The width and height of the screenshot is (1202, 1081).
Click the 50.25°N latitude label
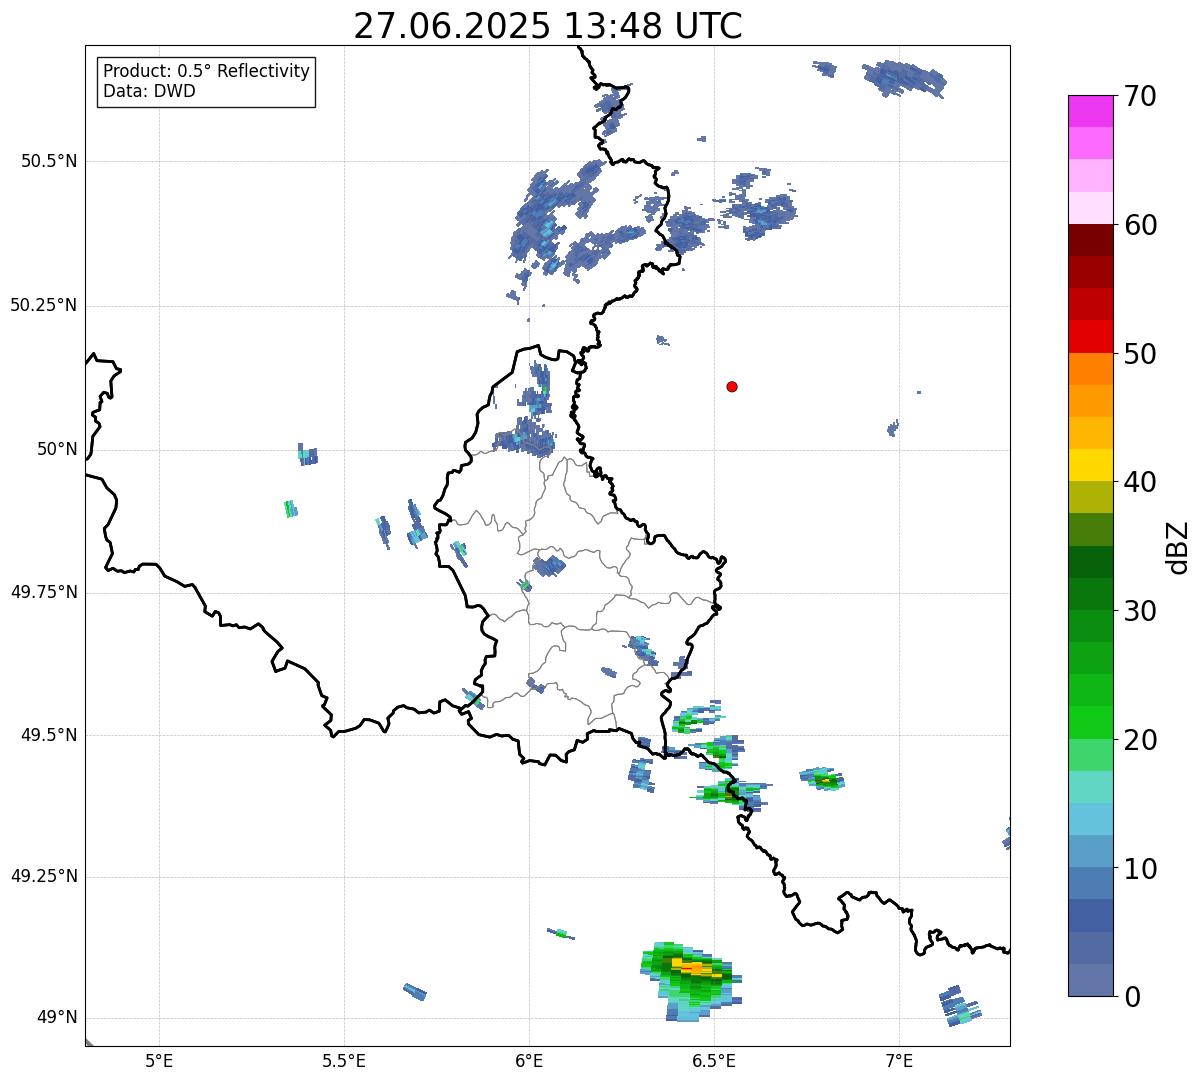pyautogui.click(x=43, y=305)
